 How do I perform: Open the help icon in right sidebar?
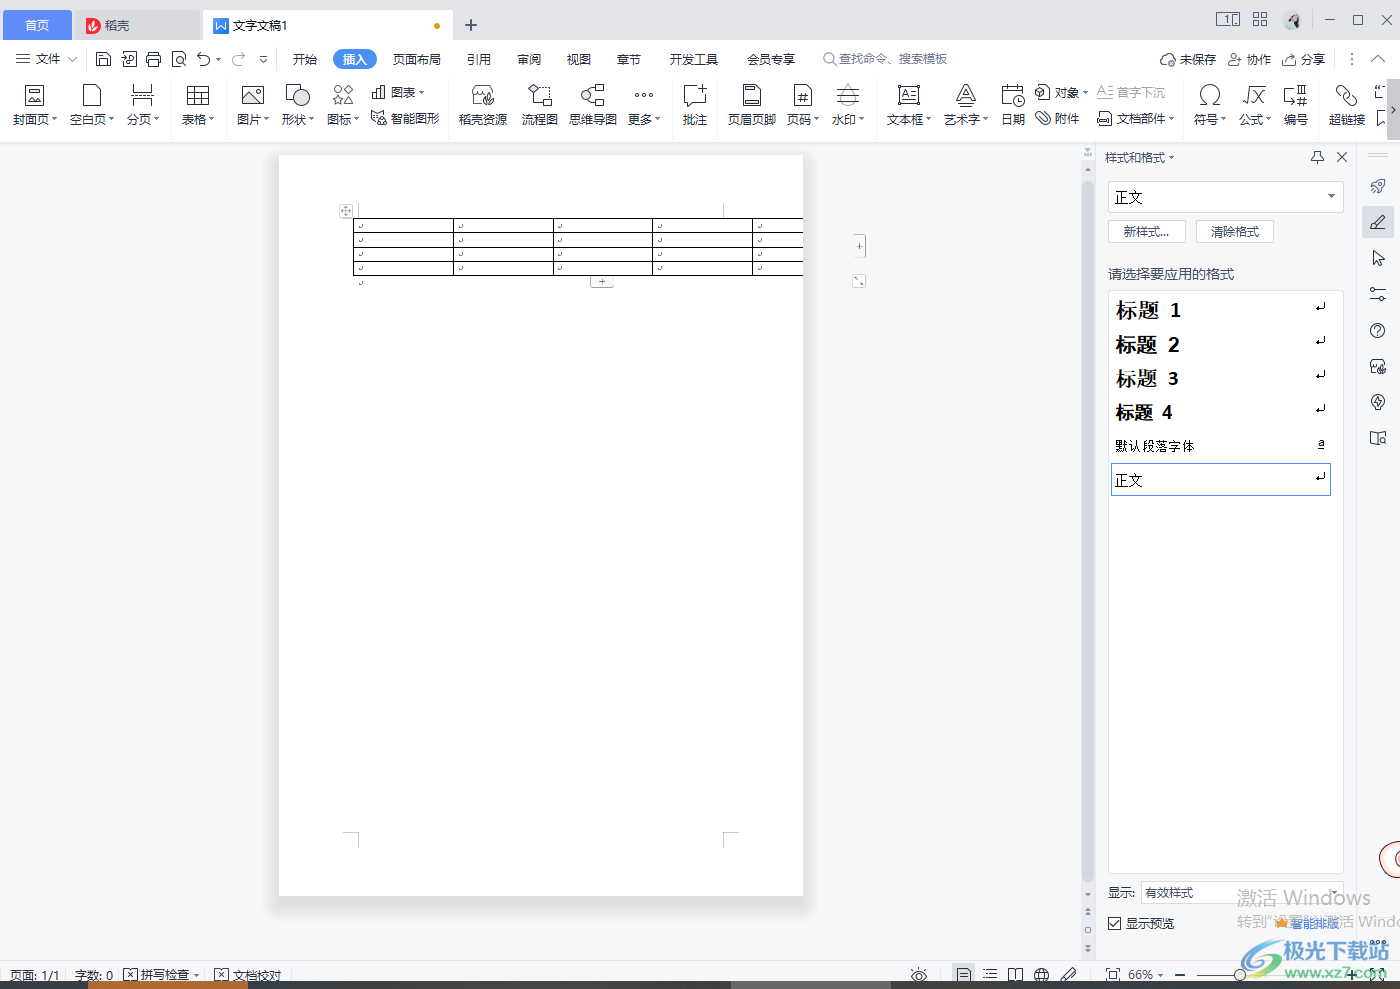(1378, 330)
